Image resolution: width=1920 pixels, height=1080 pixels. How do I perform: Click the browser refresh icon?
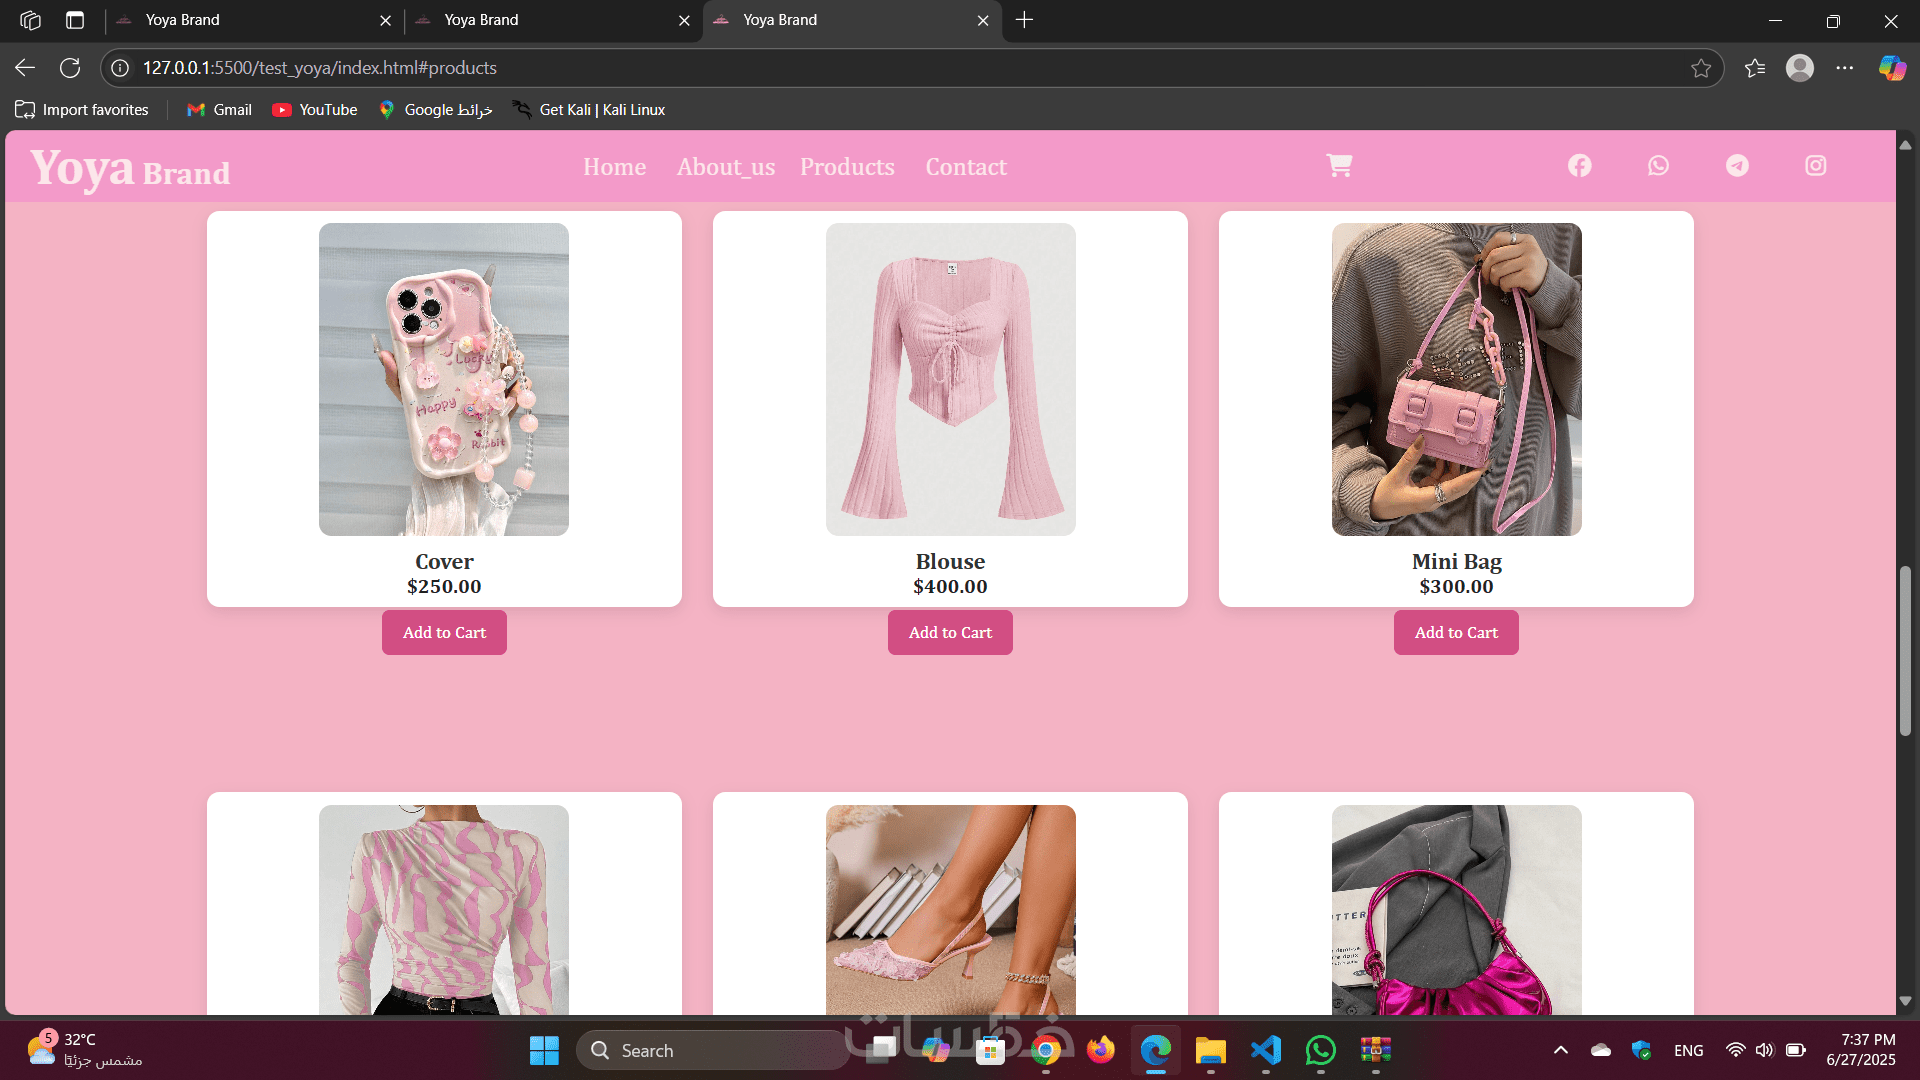point(70,68)
